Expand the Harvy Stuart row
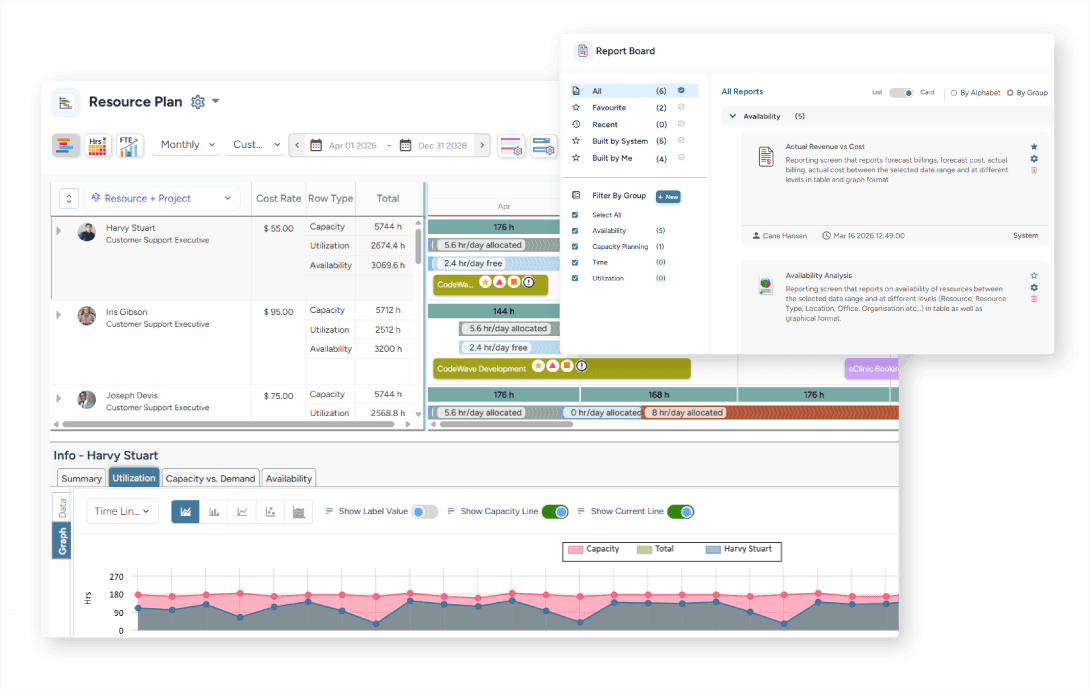The height and width of the screenshot is (691, 1090). tap(58, 231)
